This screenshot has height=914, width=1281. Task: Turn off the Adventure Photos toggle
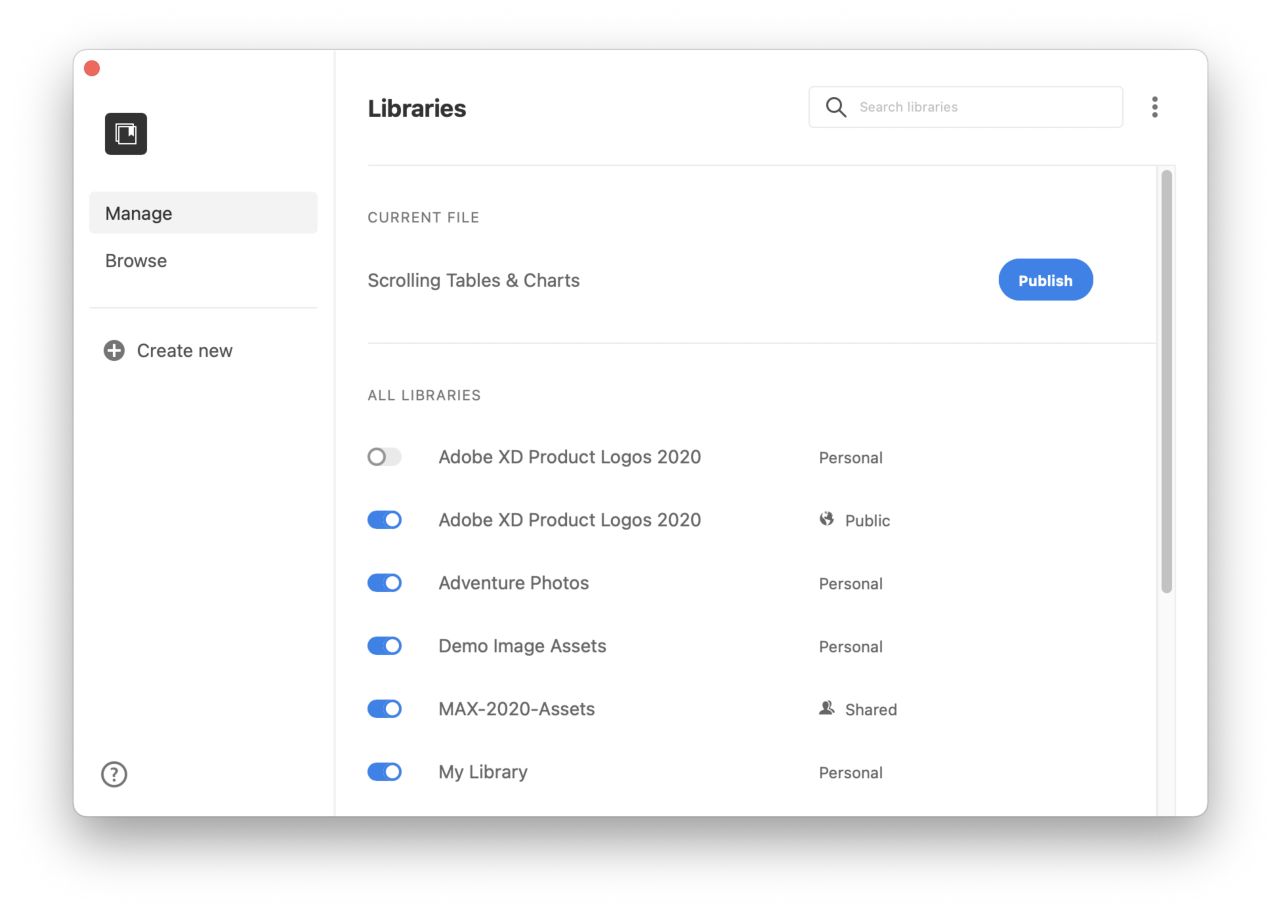point(385,583)
